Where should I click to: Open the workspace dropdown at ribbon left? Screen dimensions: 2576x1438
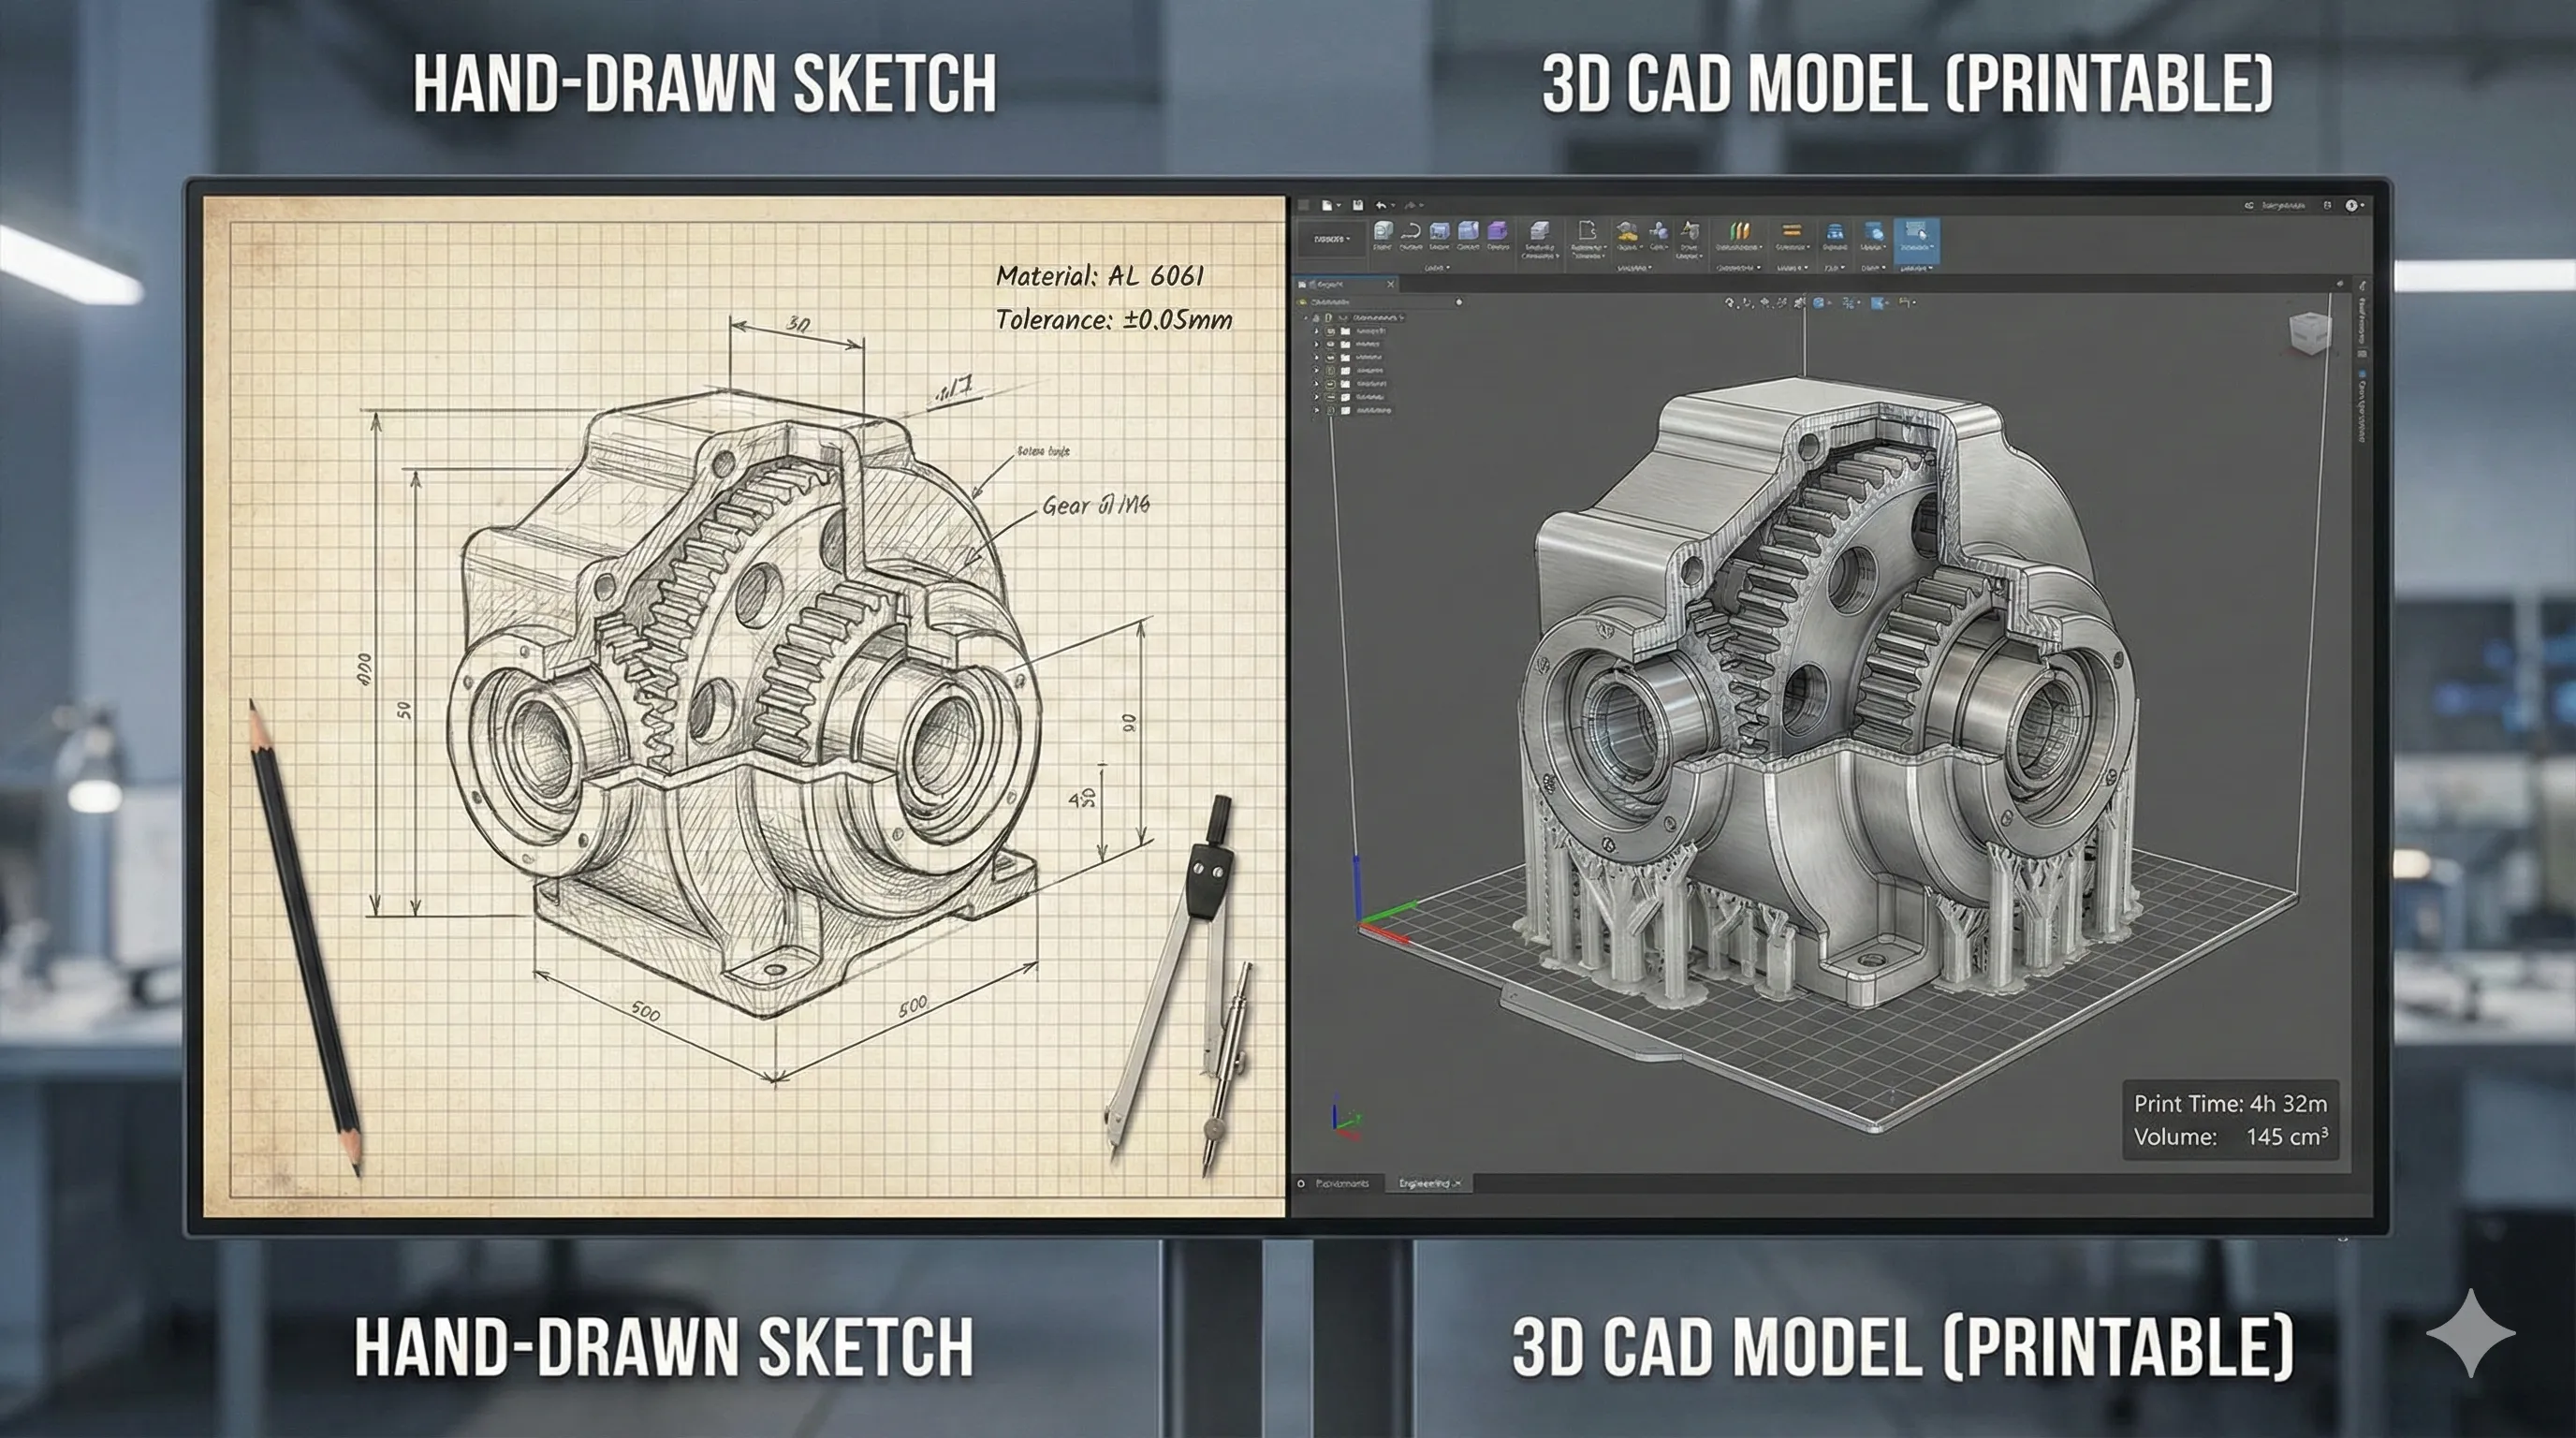coord(1331,239)
